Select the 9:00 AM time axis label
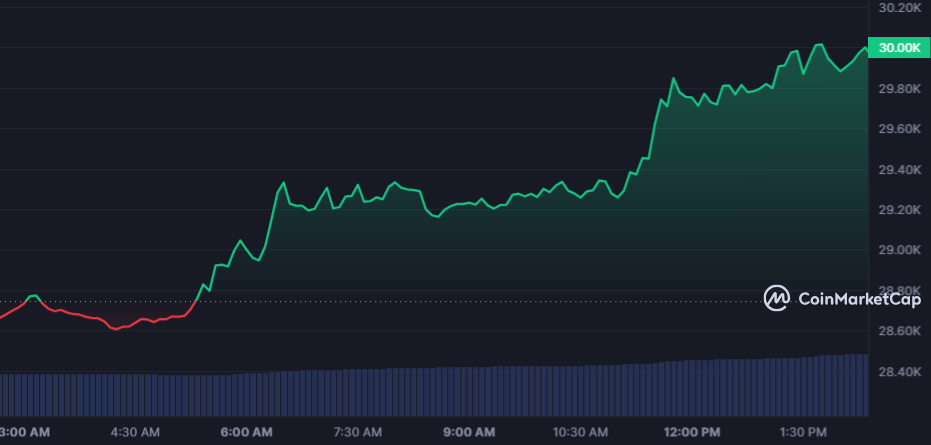 click(469, 432)
